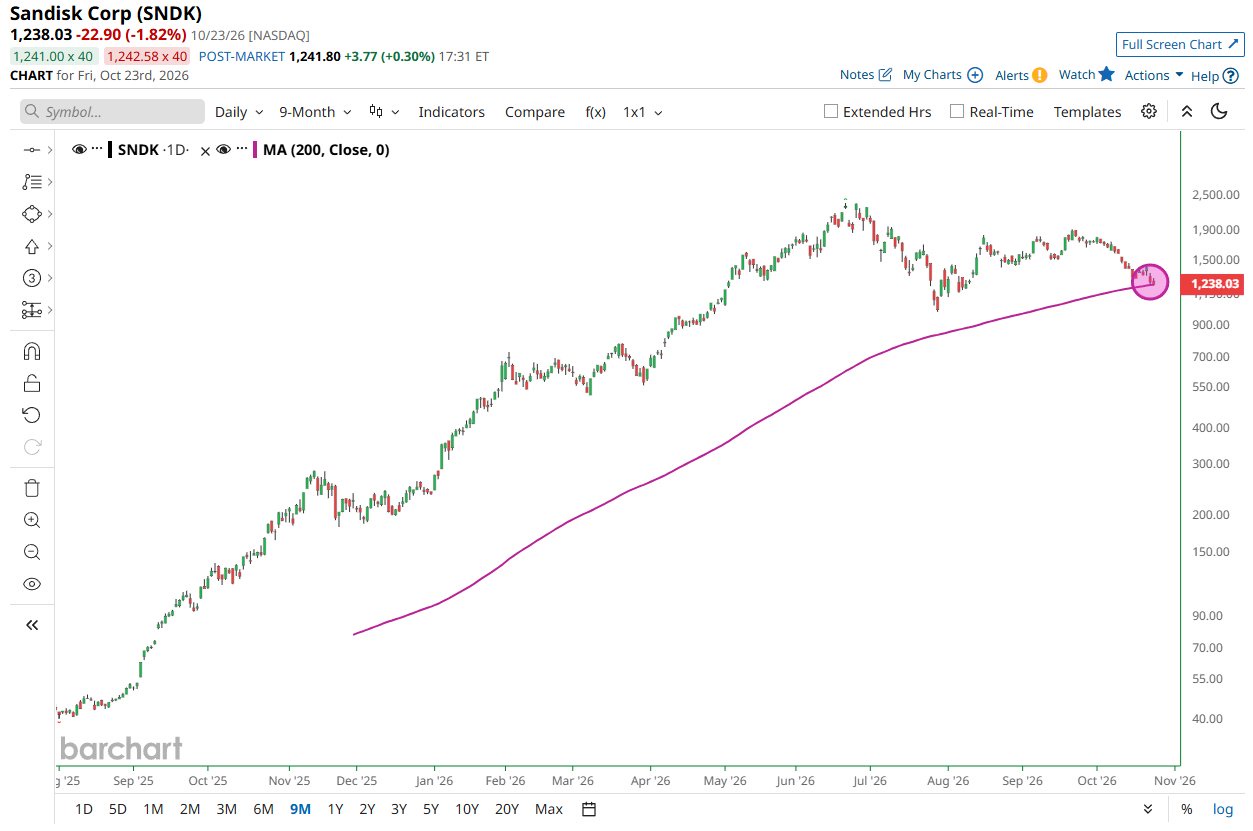Enable the Real-Time checkbox
The image size is (1253, 831).
957,111
